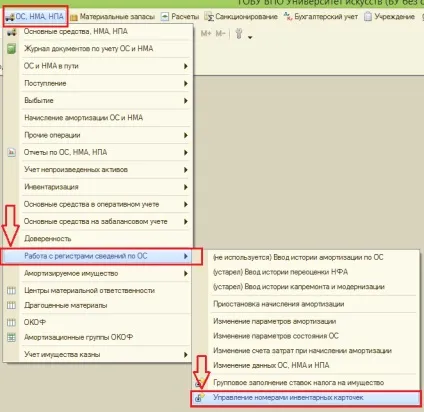
Task: Click the table icon beside ОКОФ
Action: (11, 323)
